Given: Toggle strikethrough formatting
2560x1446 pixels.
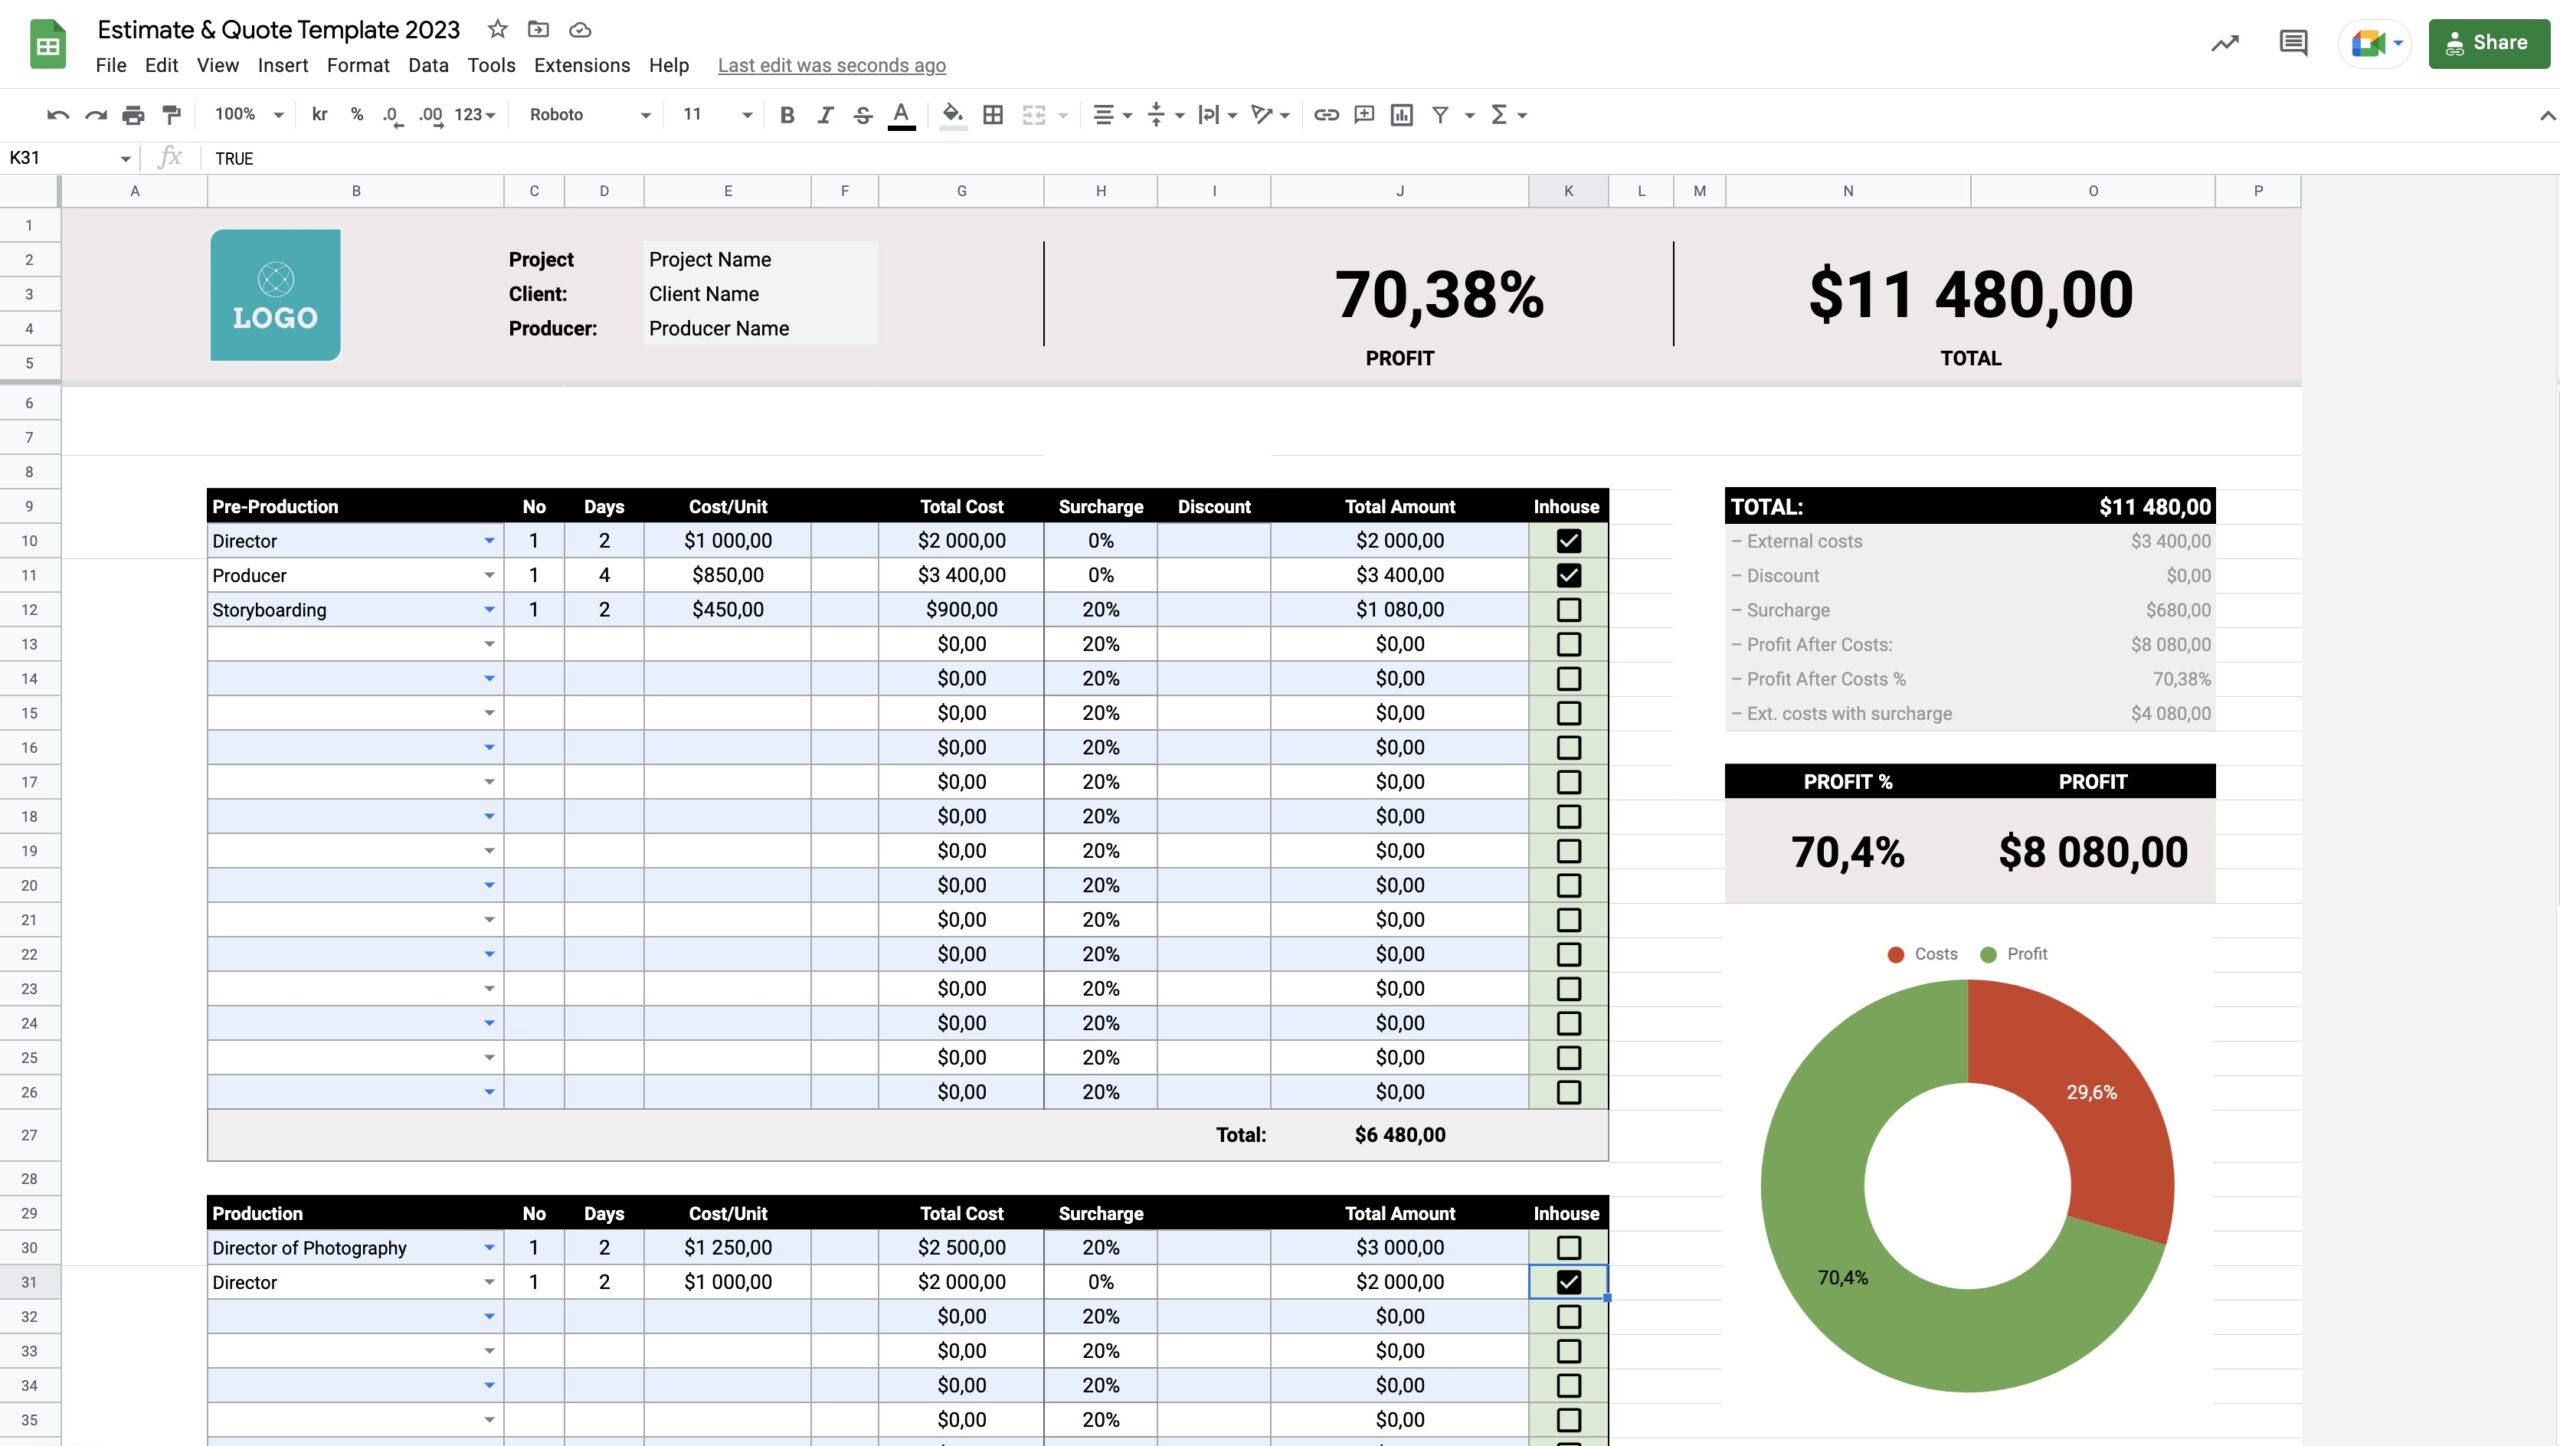Looking at the screenshot, I should 863,115.
